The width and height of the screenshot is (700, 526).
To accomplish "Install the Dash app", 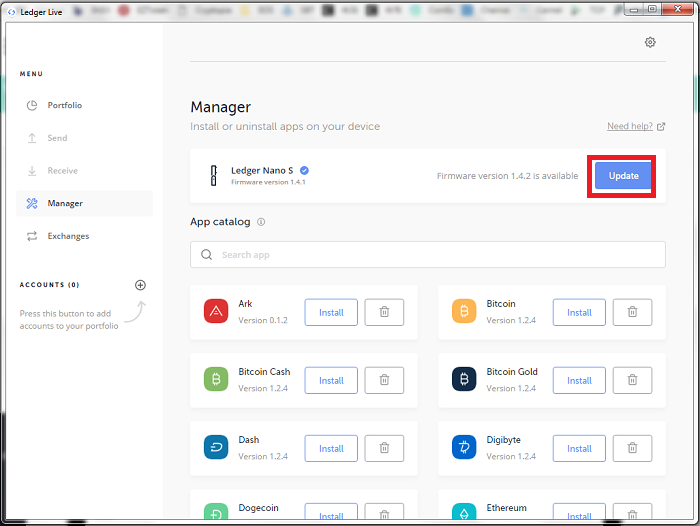I will [331, 448].
